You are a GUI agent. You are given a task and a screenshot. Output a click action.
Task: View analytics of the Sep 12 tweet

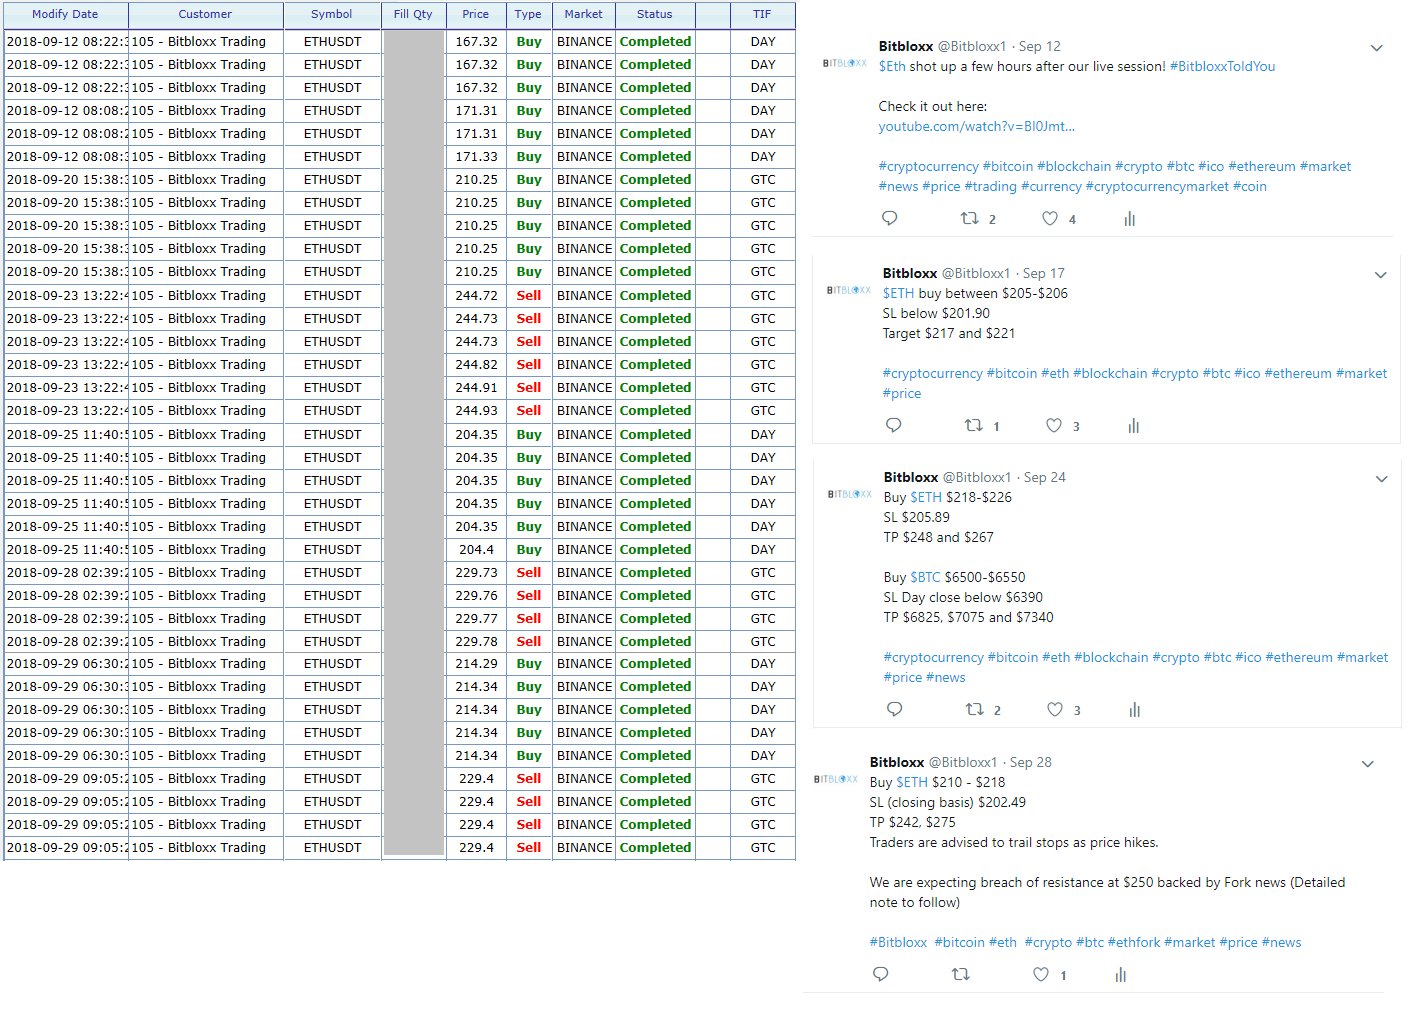tap(1130, 218)
